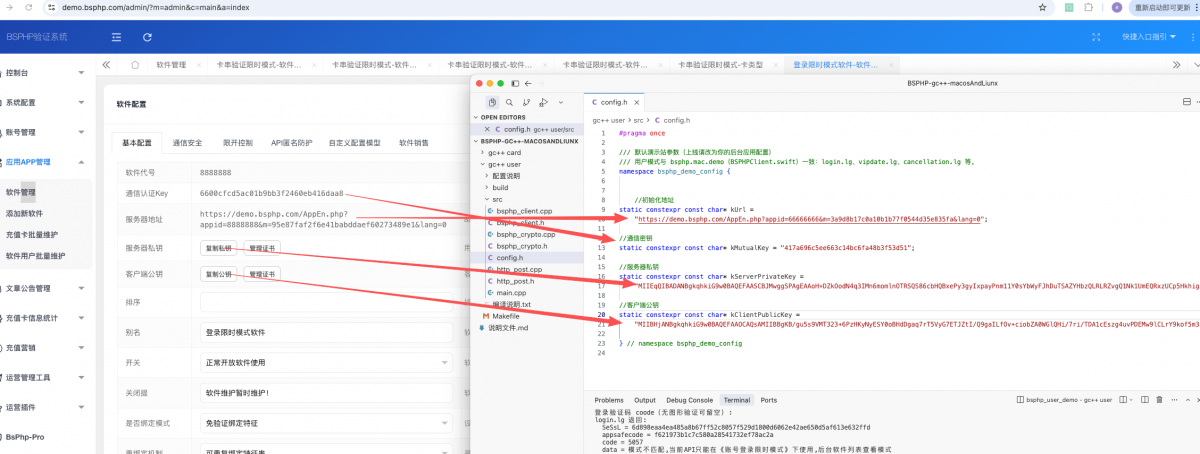This screenshot has width=1200, height=454.
Task: Switch to the 自定义配置模型 tab
Action: 355,142
